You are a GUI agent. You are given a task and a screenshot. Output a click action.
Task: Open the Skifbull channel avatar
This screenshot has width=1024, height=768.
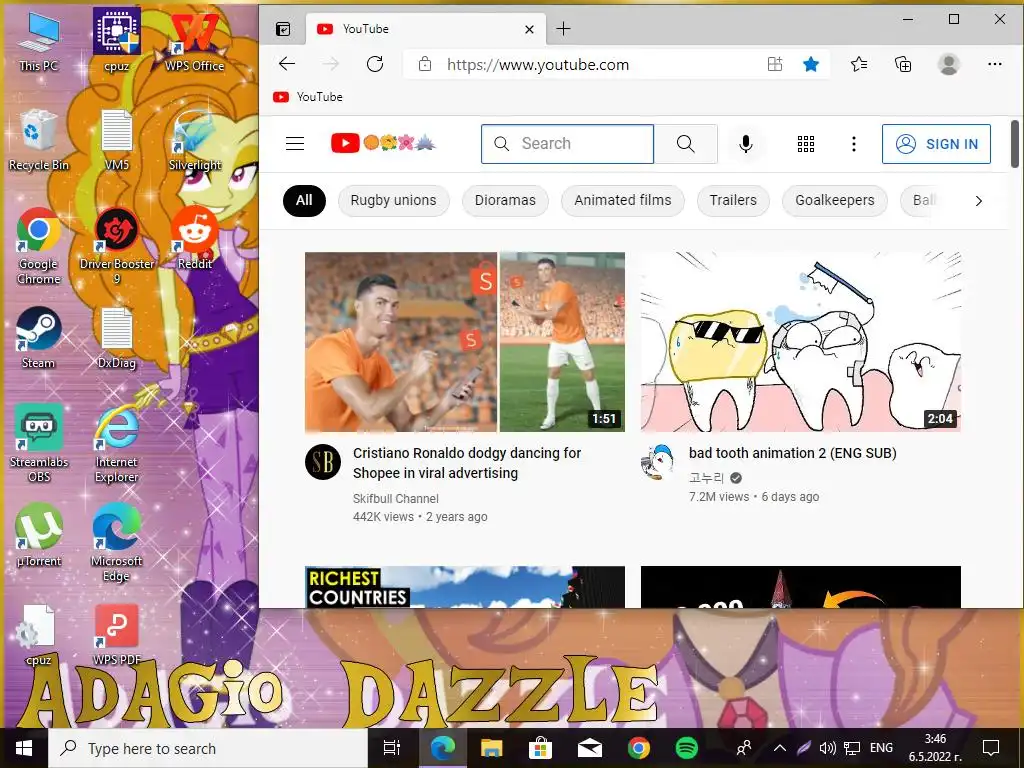pyautogui.click(x=323, y=462)
